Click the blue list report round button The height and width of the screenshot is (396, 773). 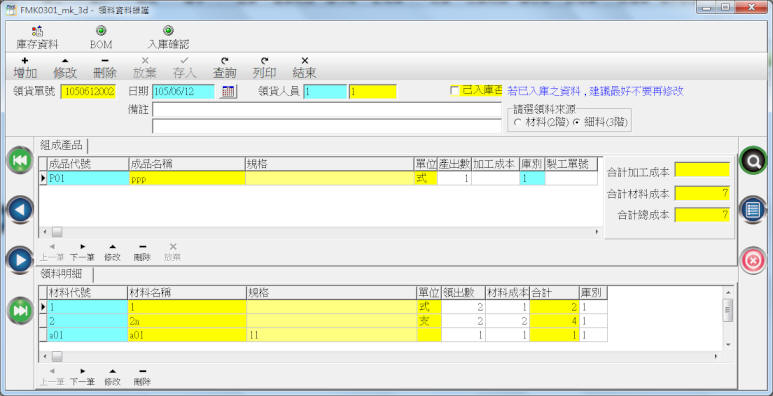[753, 210]
